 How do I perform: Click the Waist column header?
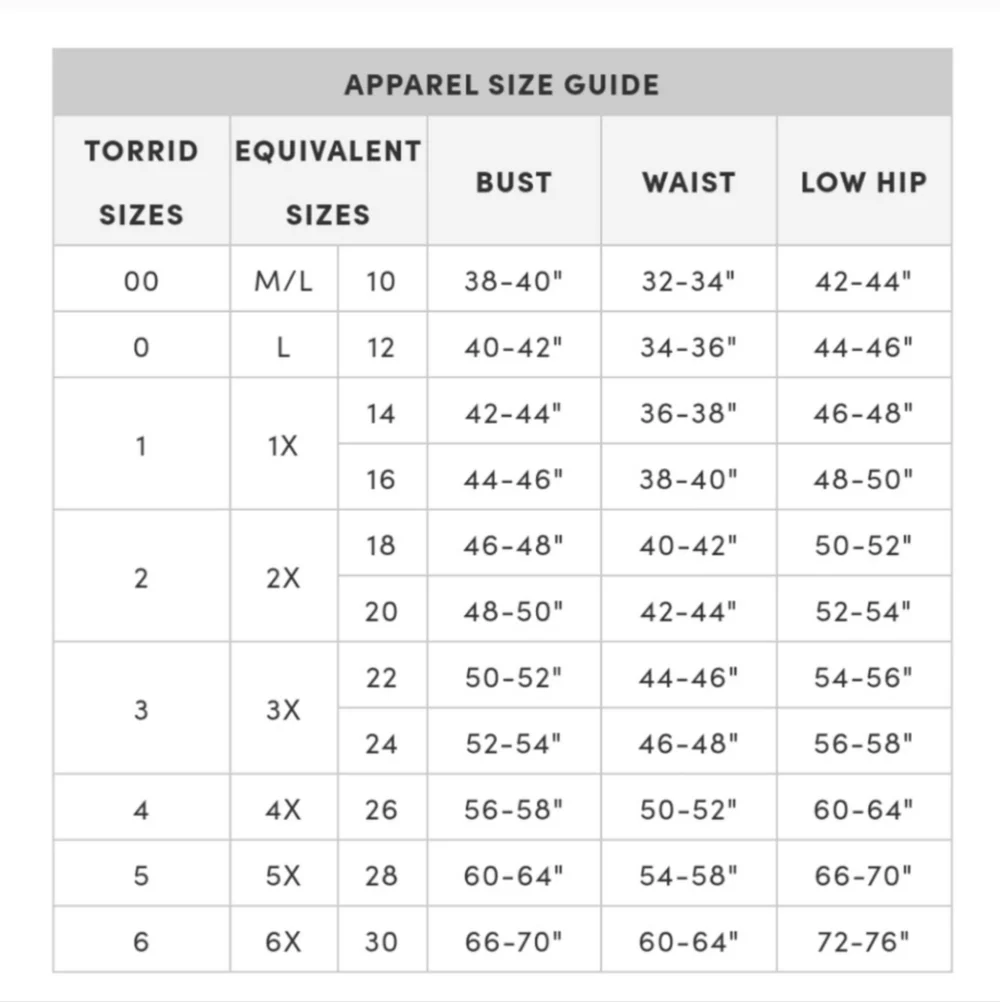click(x=688, y=182)
